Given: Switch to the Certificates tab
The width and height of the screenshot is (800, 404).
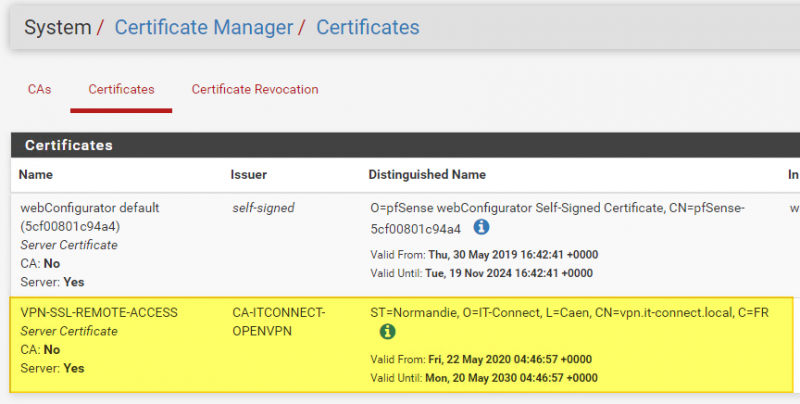Looking at the screenshot, I should (121, 89).
